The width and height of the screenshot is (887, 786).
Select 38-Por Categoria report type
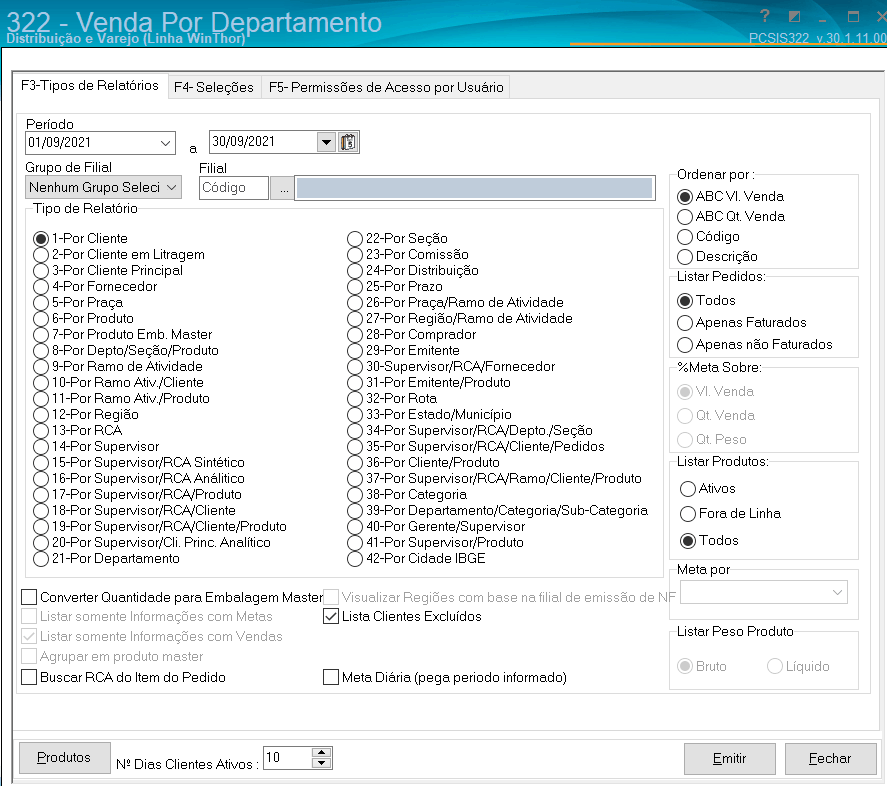pyautogui.click(x=355, y=495)
